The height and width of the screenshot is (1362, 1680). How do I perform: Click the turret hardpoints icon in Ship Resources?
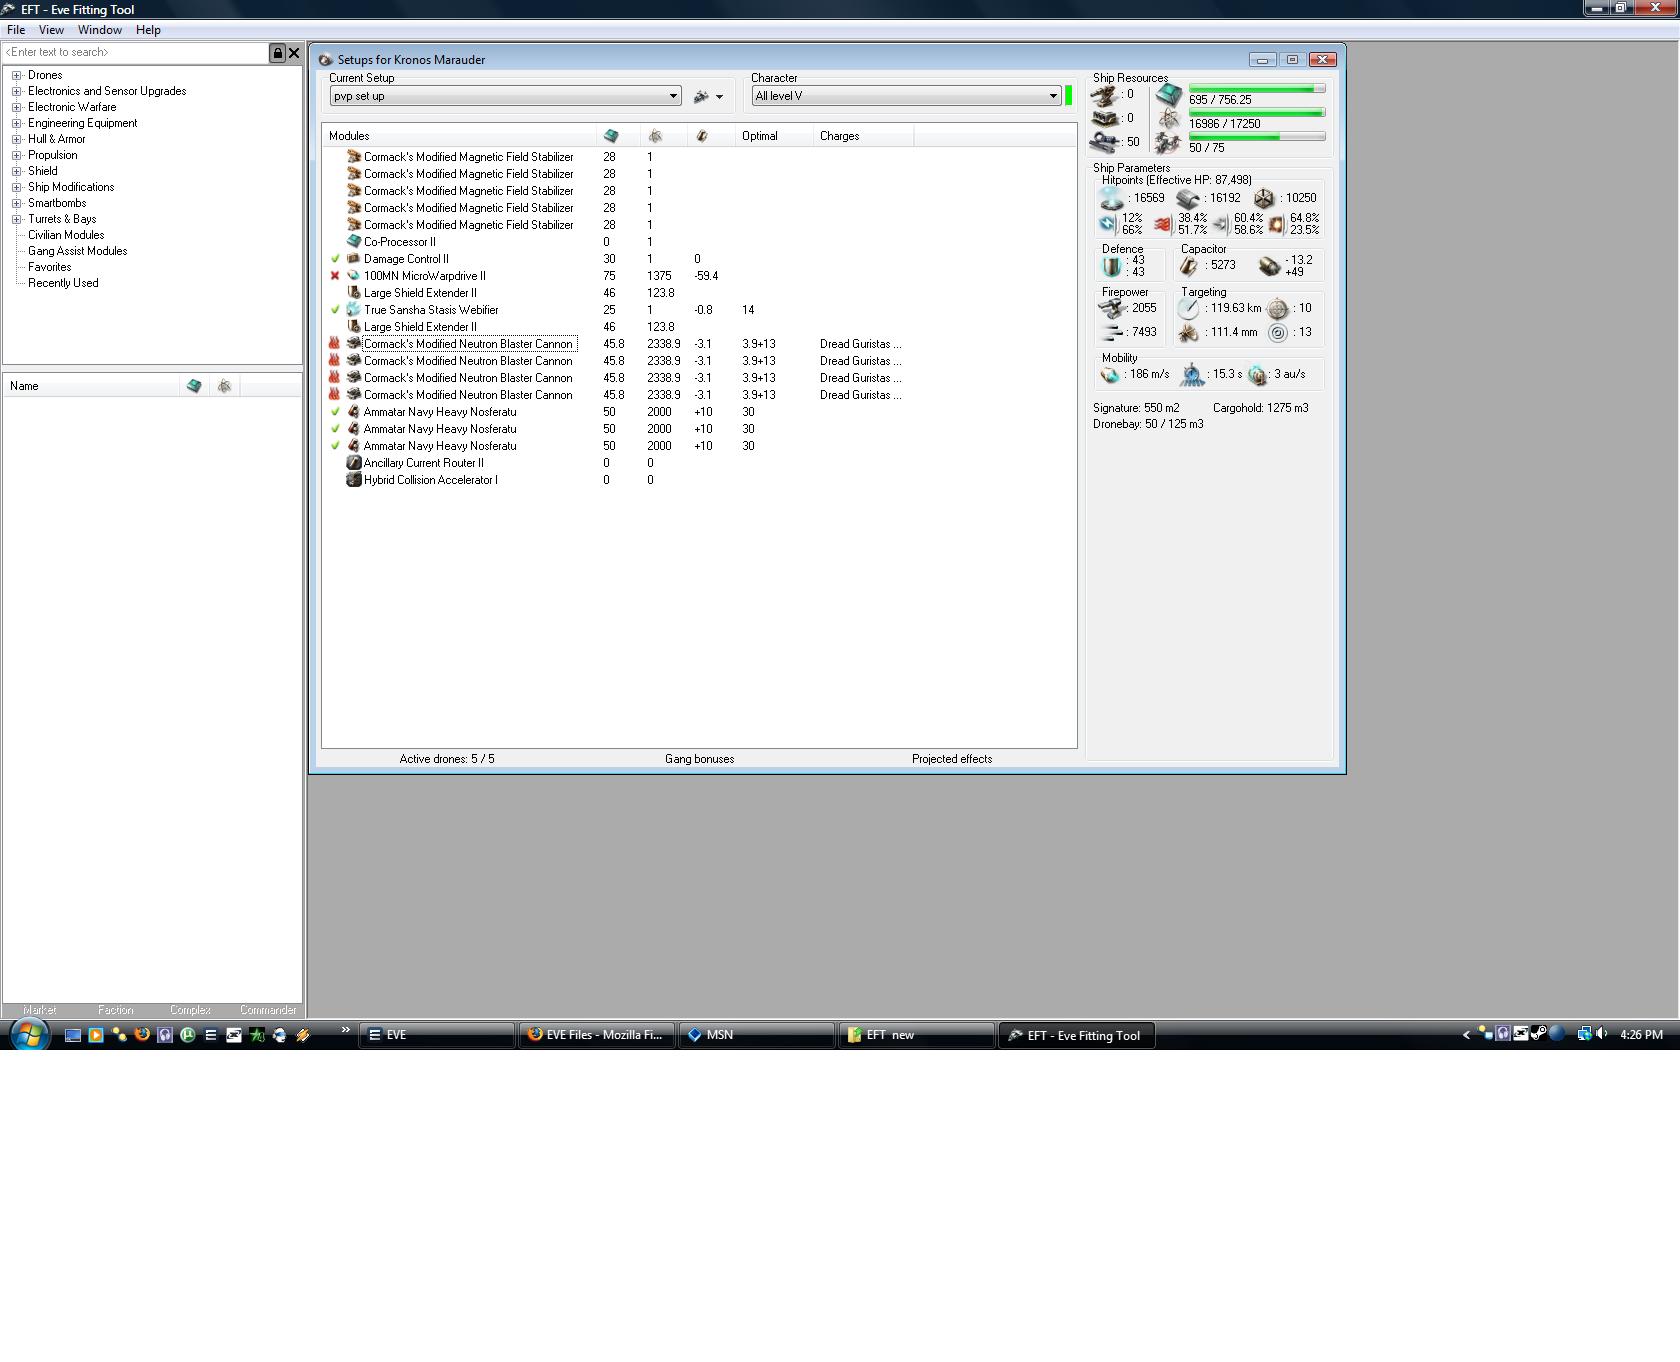[1105, 95]
